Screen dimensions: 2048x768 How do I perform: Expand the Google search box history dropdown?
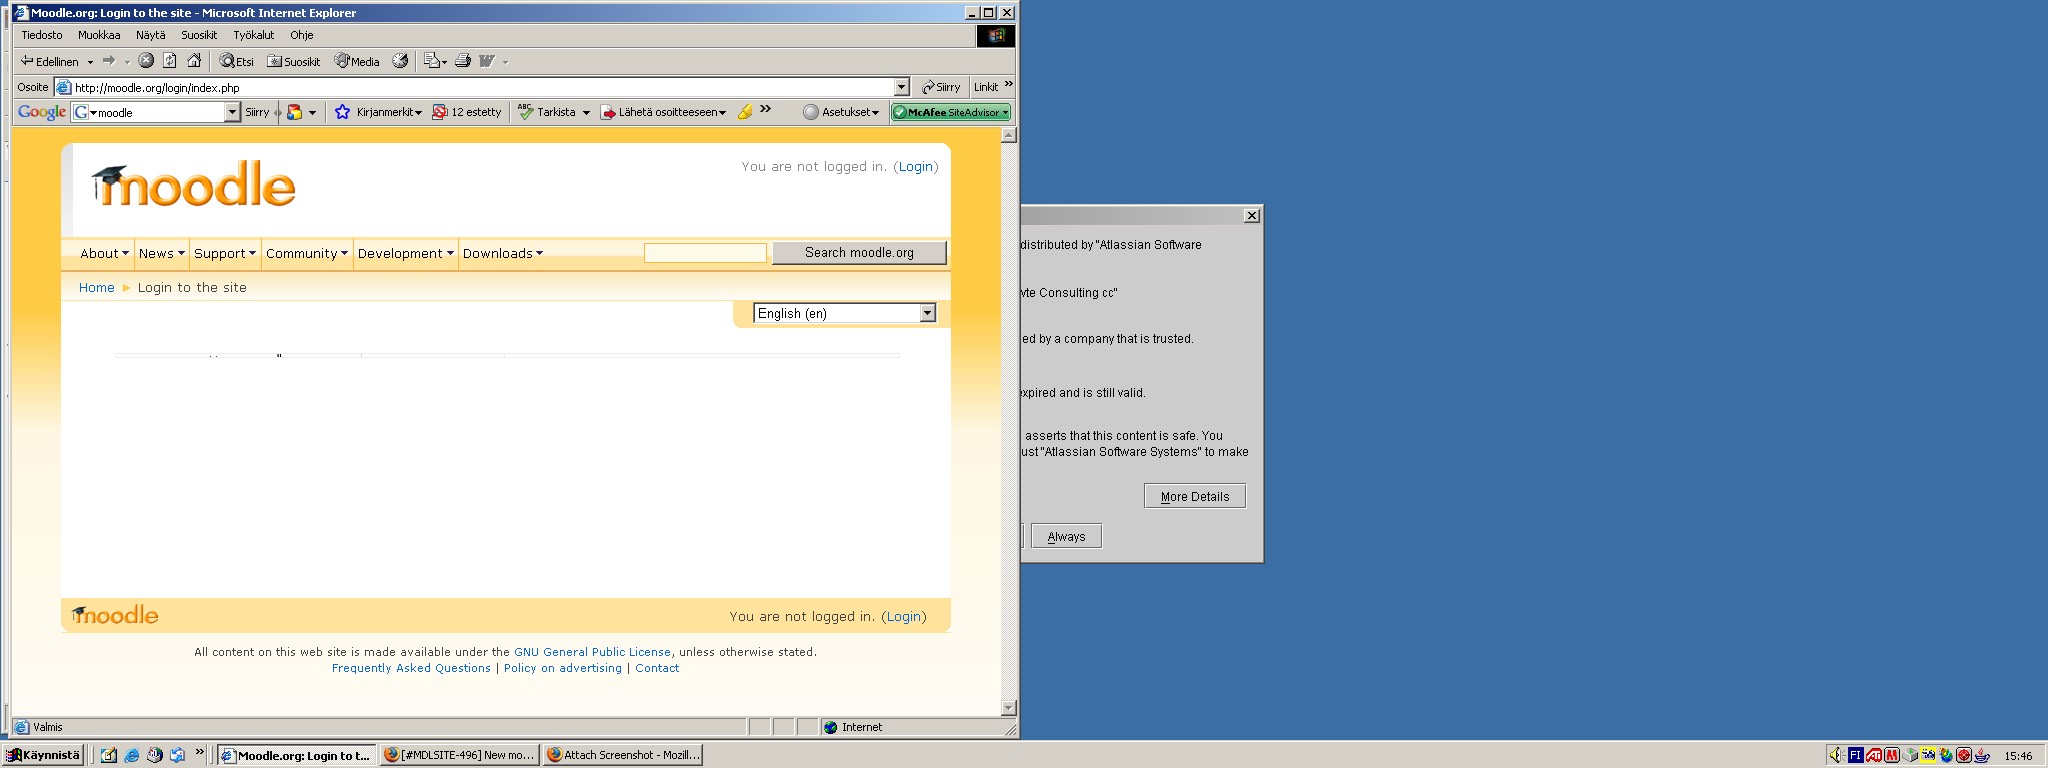pyautogui.click(x=232, y=112)
